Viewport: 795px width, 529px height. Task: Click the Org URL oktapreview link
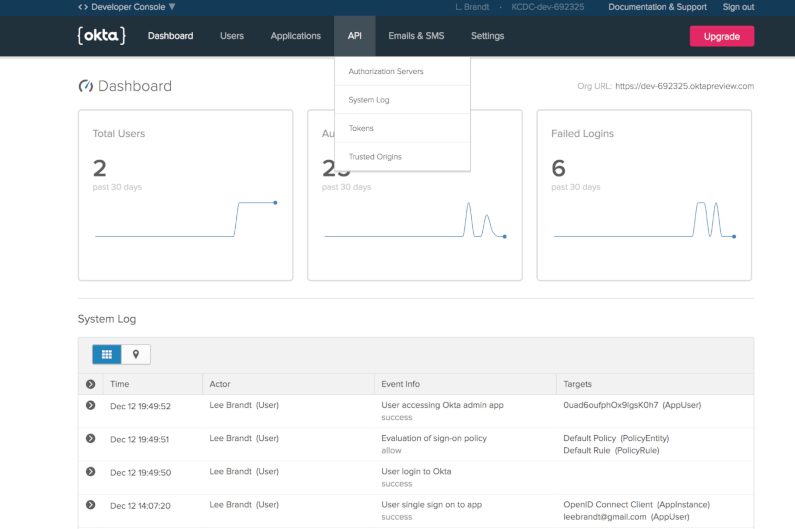684,86
